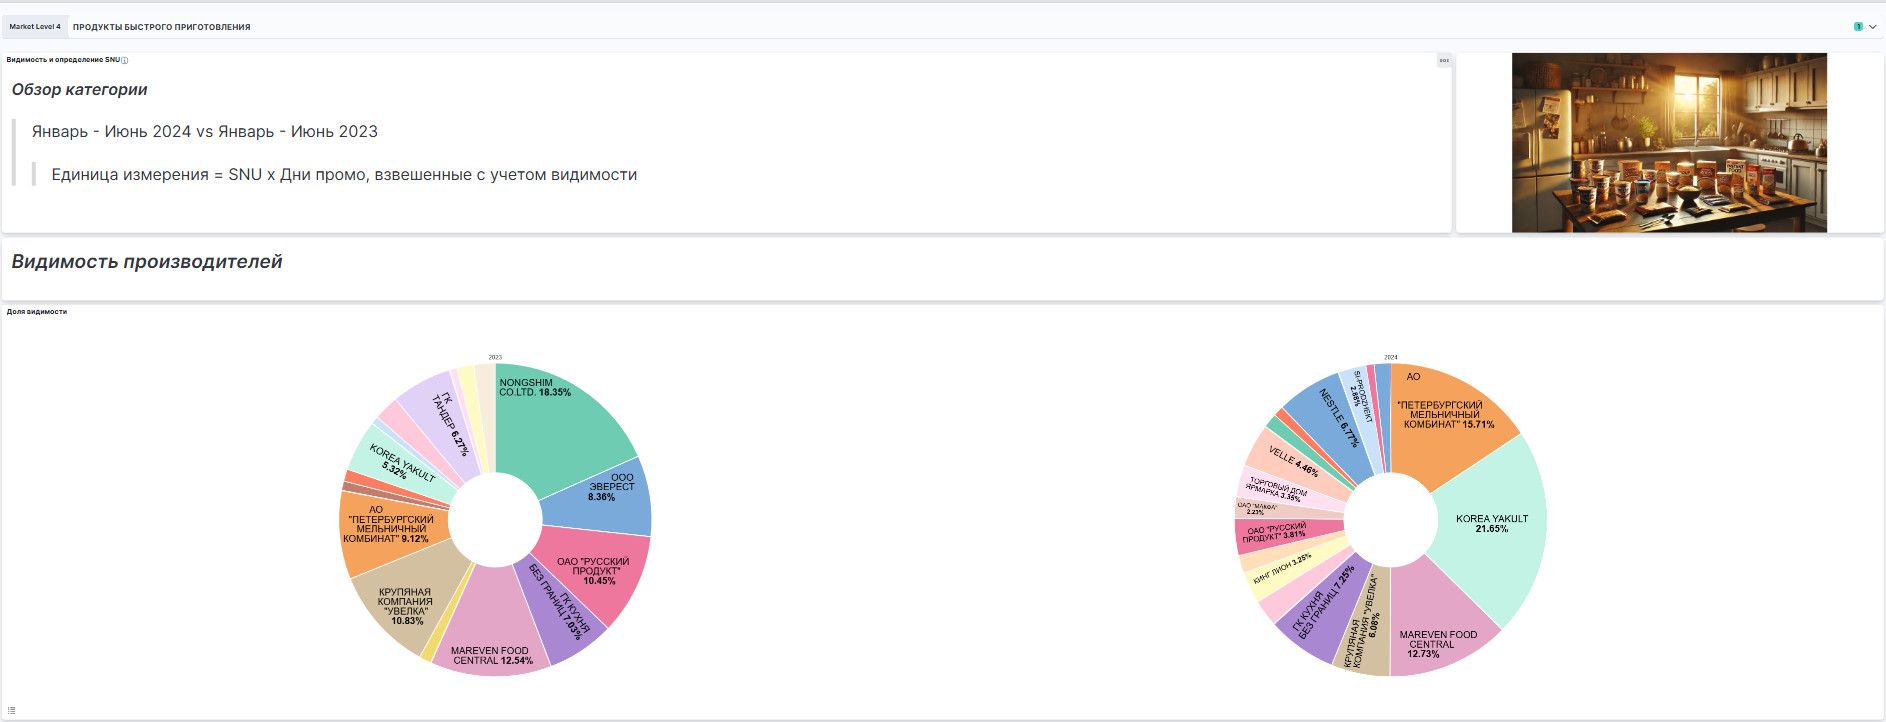Click the 2024 chart year label

pyautogui.click(x=1391, y=357)
